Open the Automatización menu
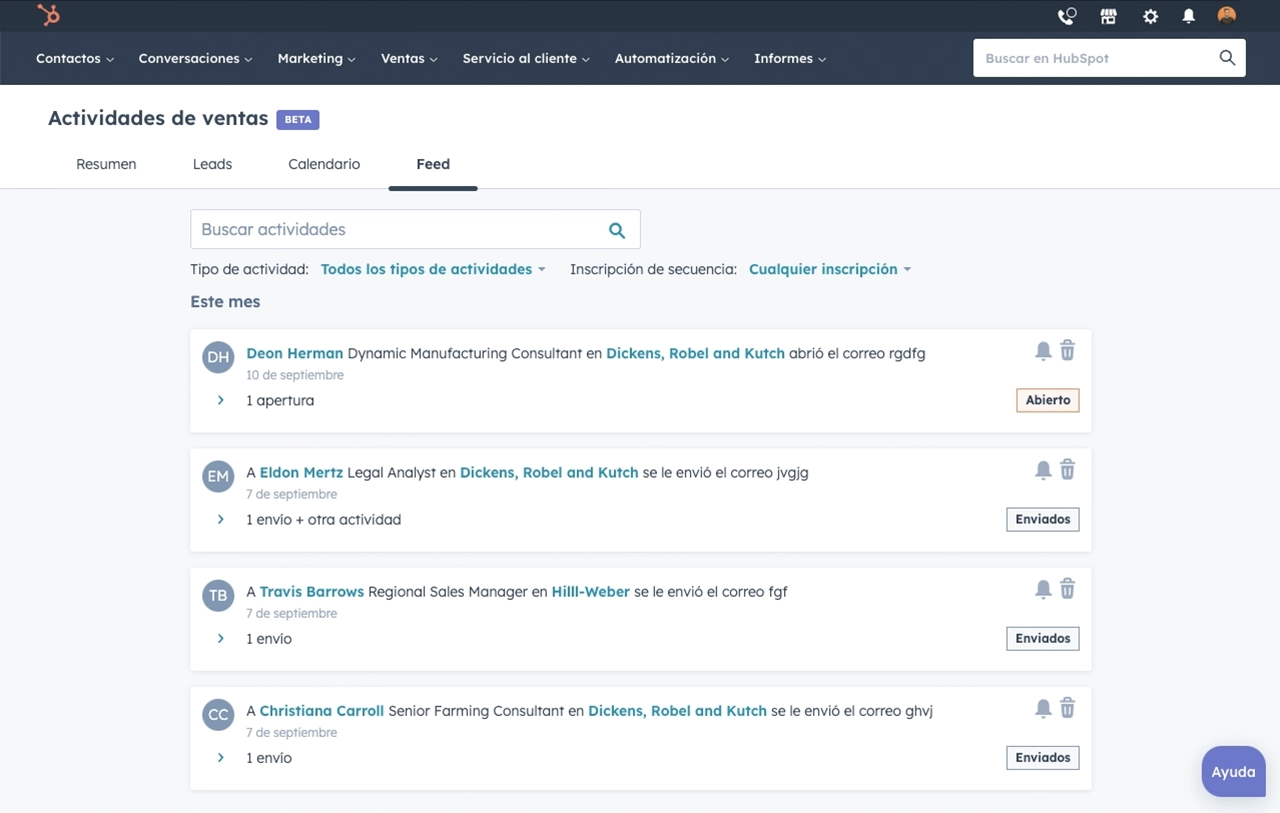This screenshot has height=813, width=1280. 672,58
